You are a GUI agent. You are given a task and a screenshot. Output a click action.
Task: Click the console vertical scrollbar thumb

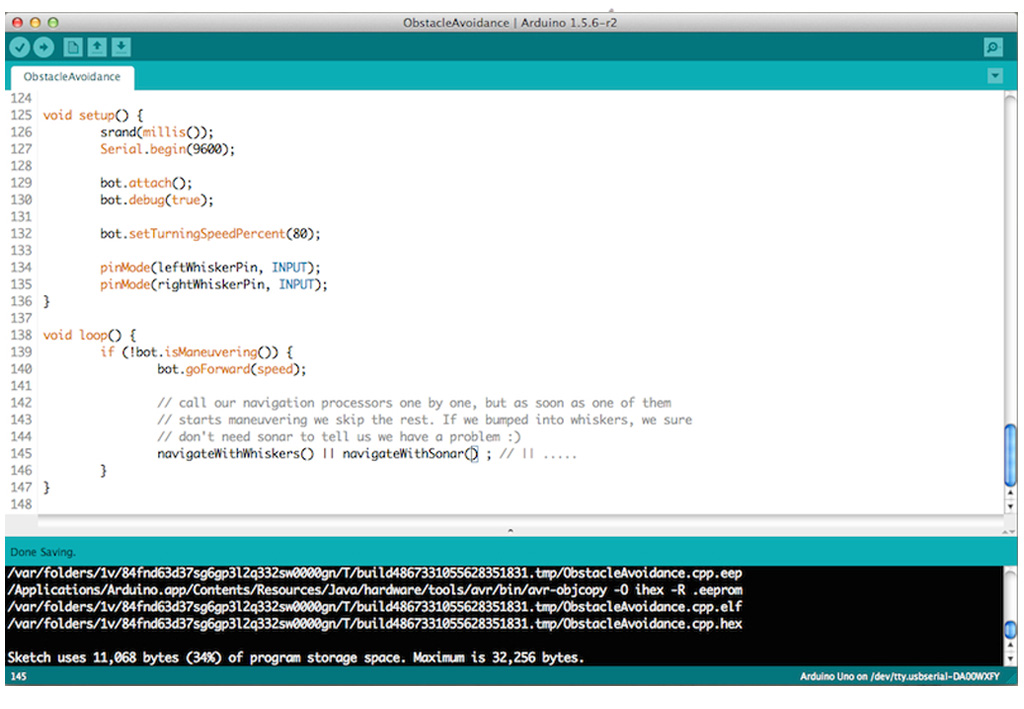click(x=1010, y=629)
